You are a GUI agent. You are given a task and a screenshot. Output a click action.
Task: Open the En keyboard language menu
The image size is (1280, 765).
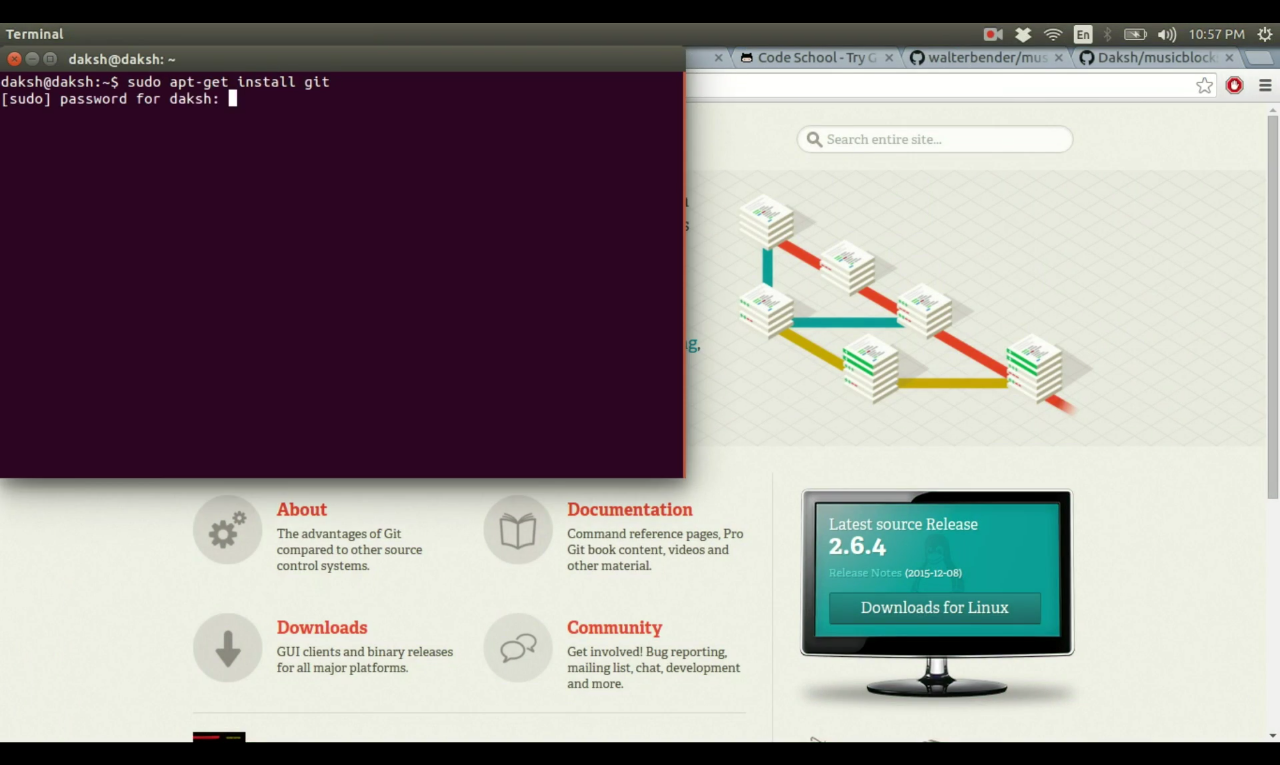tap(1083, 34)
